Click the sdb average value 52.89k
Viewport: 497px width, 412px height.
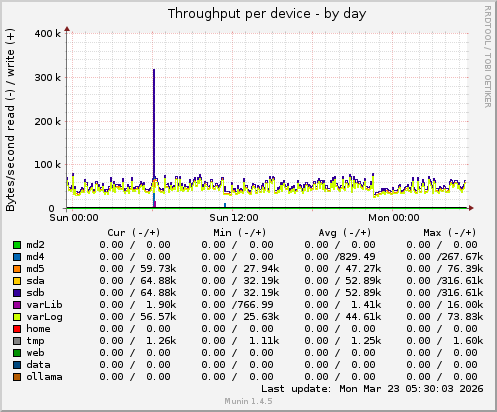(363, 293)
